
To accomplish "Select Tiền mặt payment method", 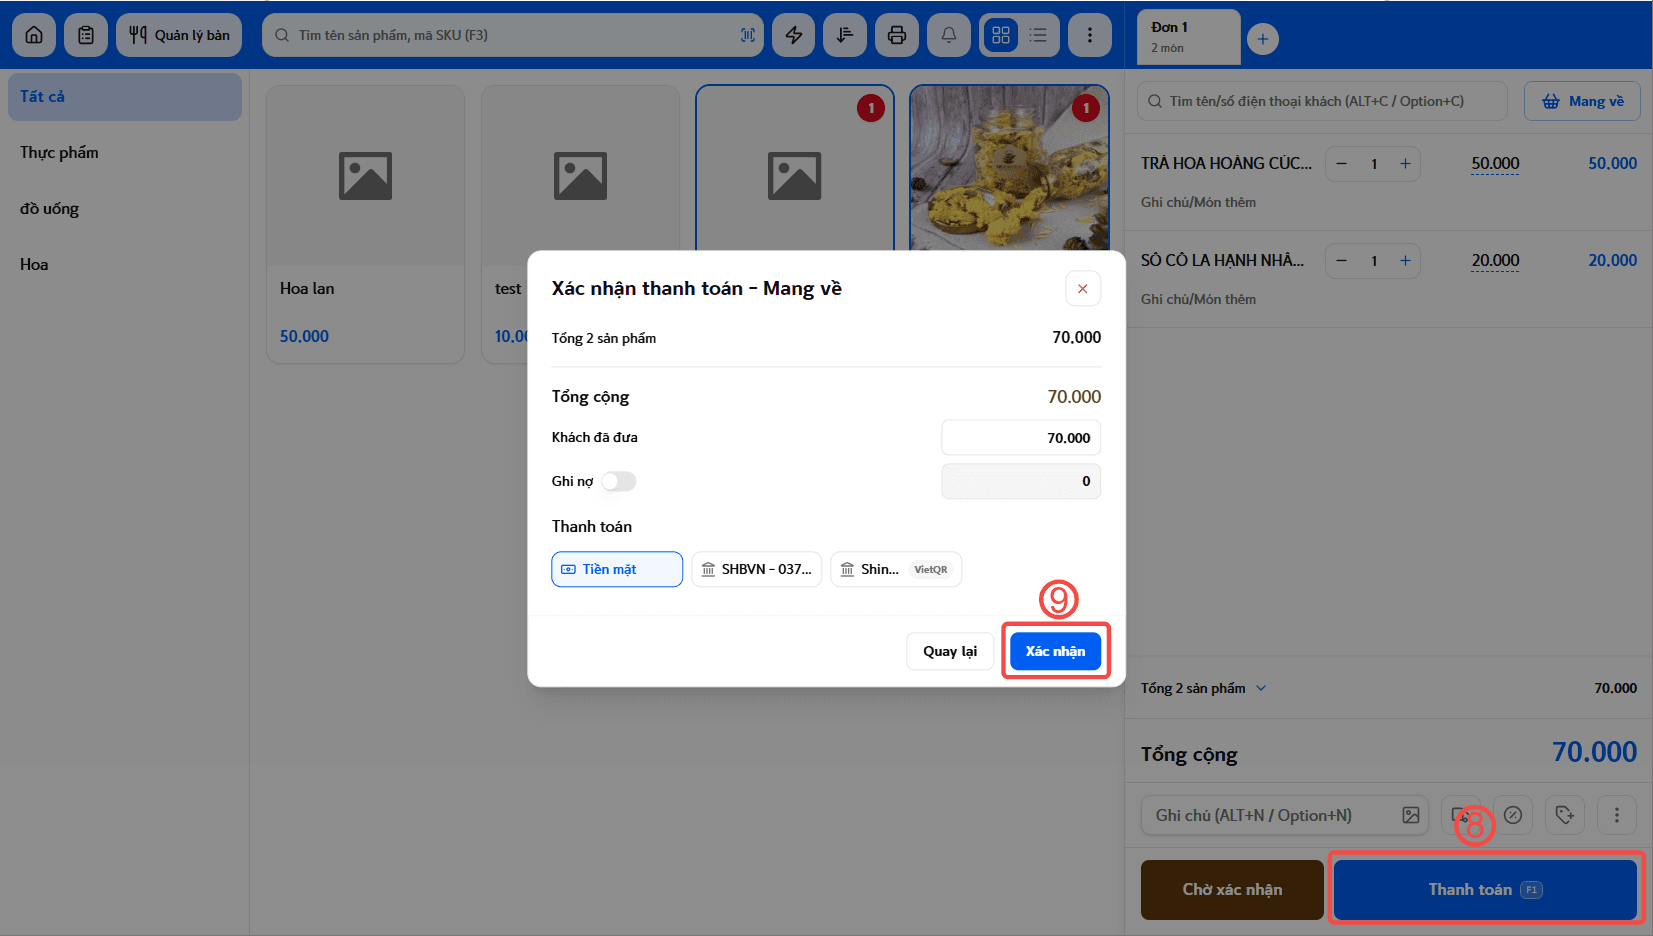I will coord(617,569).
